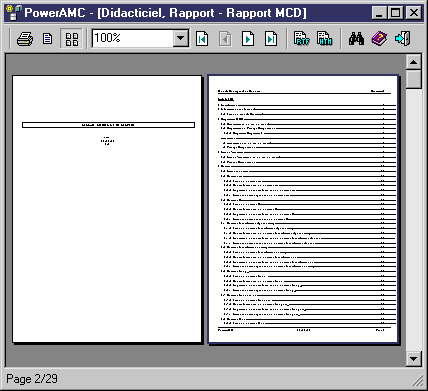The image size is (428, 391).
Task: Open the 100% zoom dropdown arrow
Action: pos(180,38)
